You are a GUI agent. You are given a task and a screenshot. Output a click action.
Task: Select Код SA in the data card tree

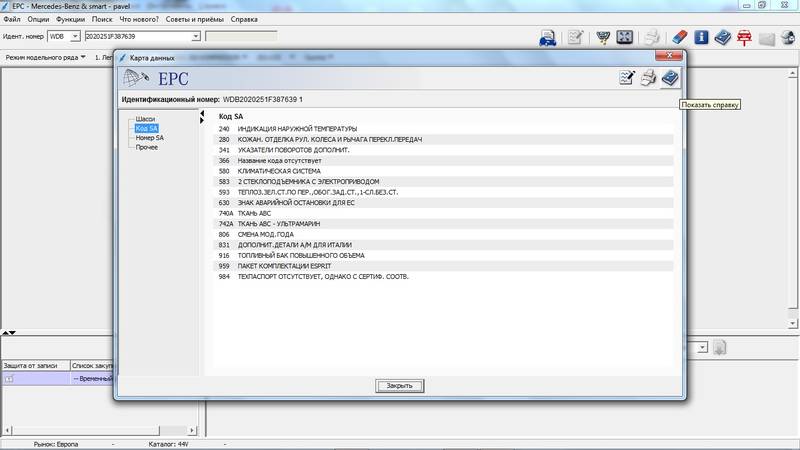pos(146,128)
